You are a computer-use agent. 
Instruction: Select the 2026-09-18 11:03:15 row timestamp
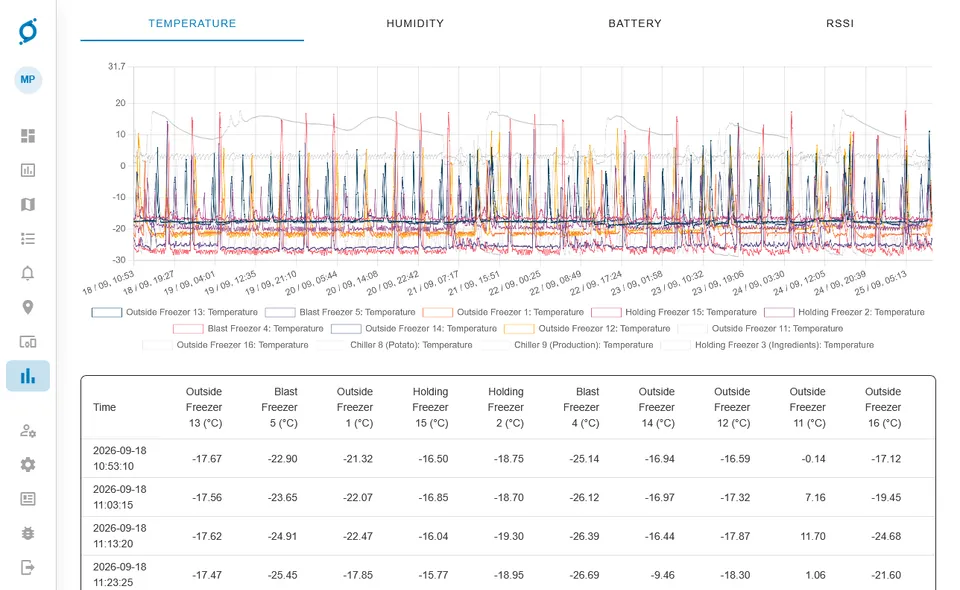pyautogui.click(x=119, y=498)
